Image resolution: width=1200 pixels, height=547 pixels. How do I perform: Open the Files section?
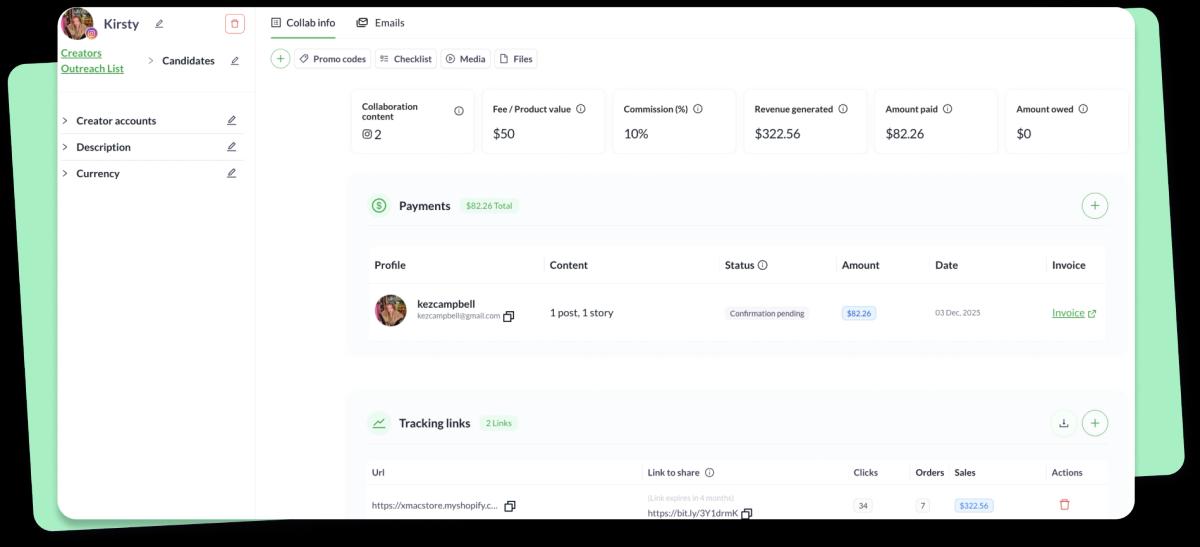(516, 59)
